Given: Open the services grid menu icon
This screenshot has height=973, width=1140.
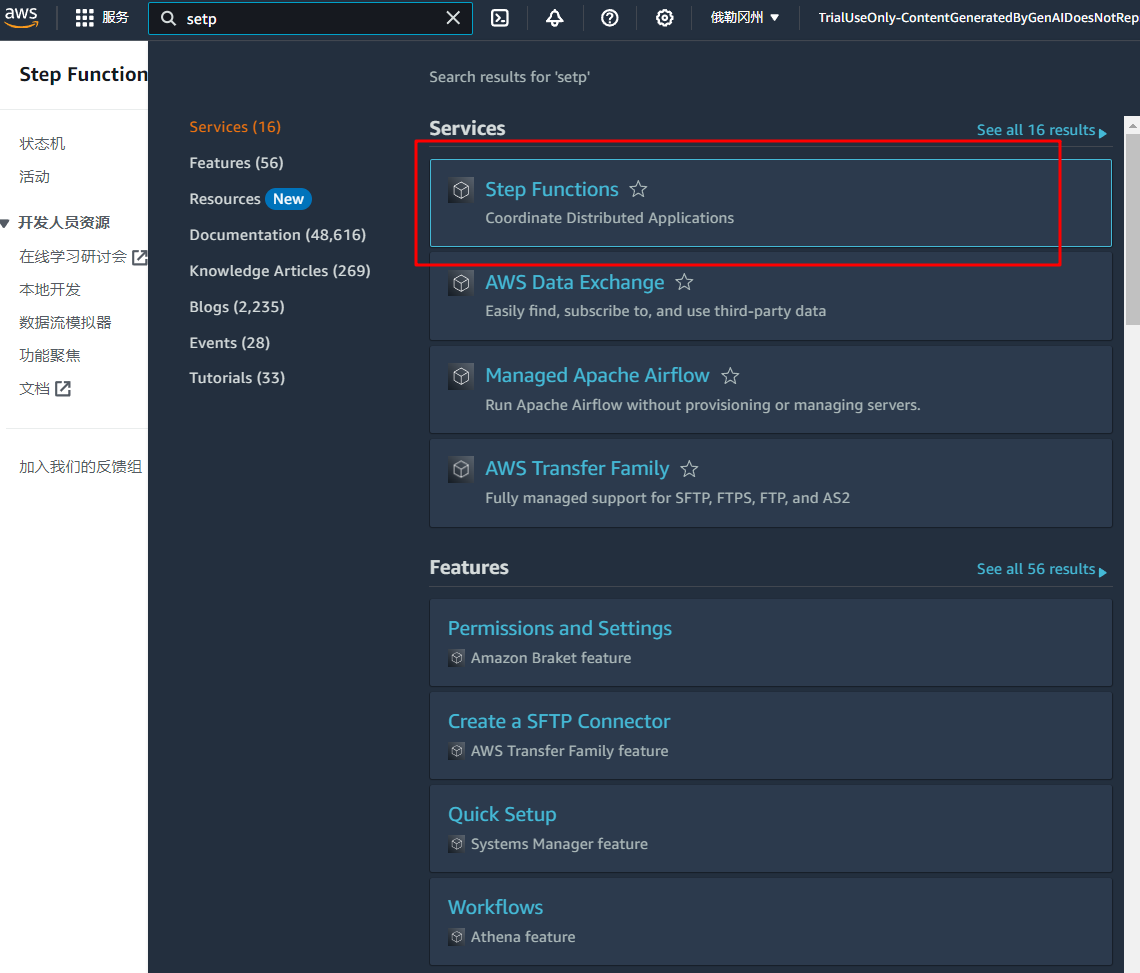Looking at the screenshot, I should point(84,17).
